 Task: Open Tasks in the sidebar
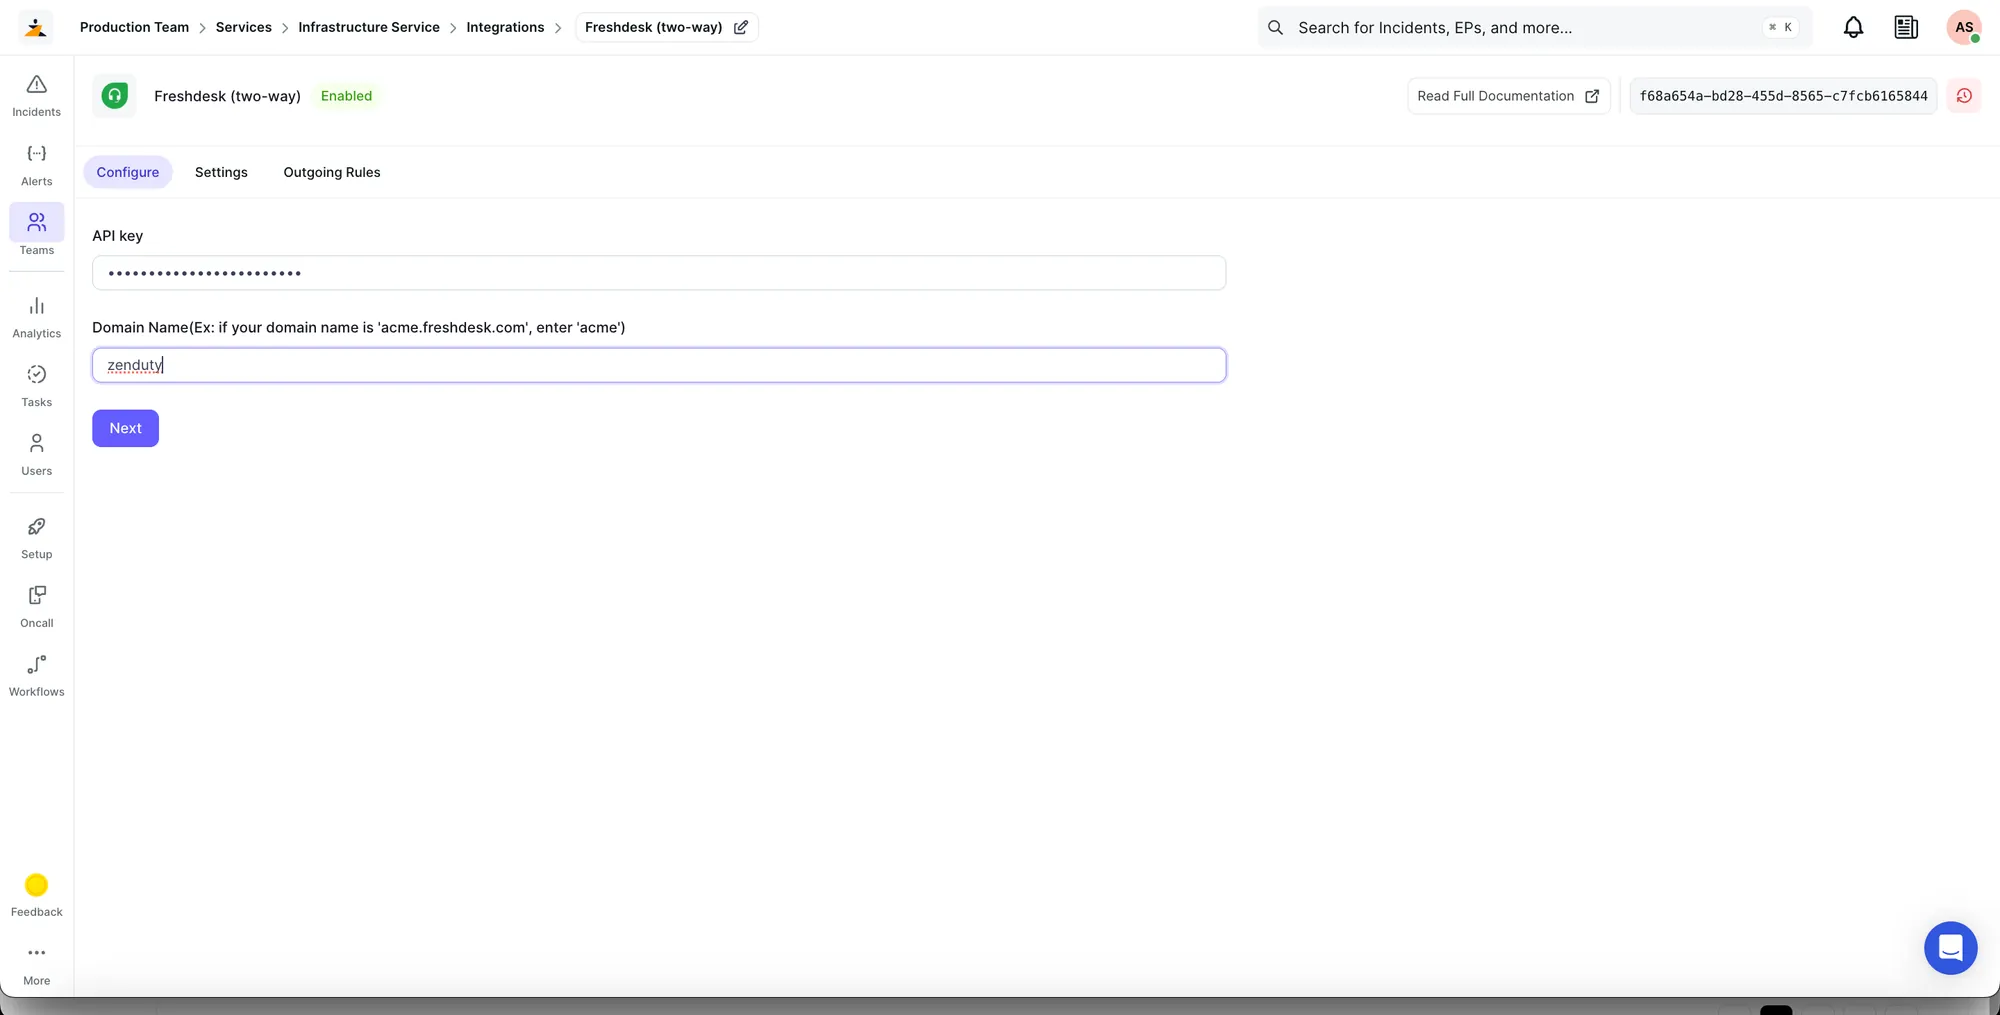point(36,386)
